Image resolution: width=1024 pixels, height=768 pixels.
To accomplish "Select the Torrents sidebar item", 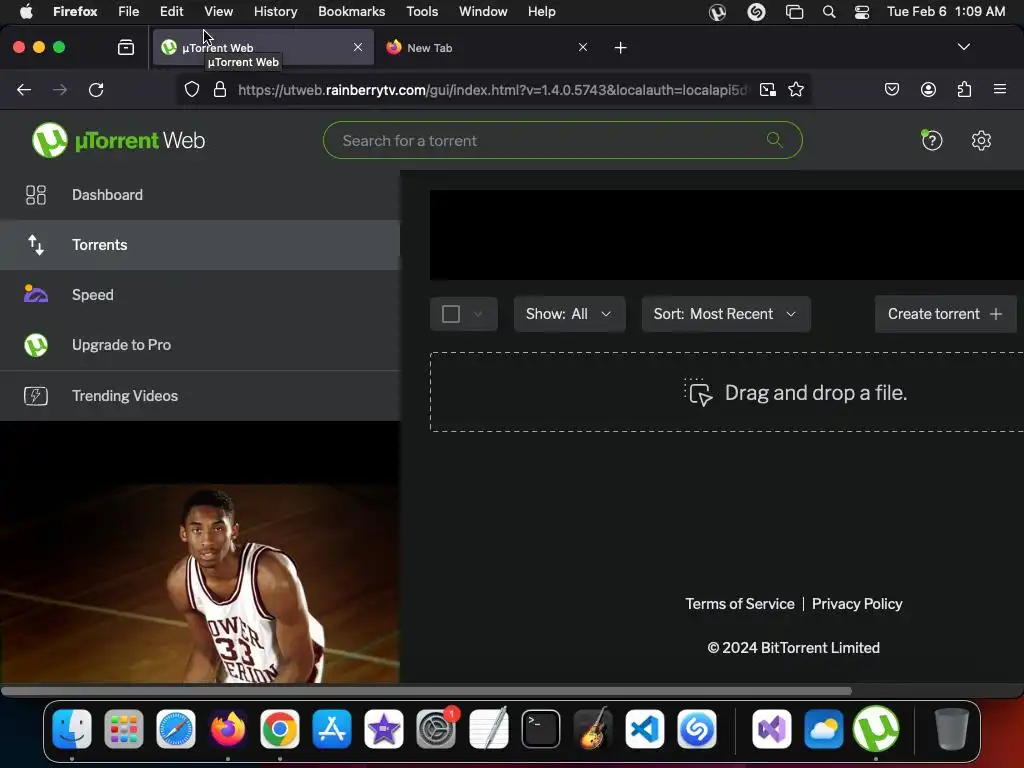I will (x=199, y=245).
